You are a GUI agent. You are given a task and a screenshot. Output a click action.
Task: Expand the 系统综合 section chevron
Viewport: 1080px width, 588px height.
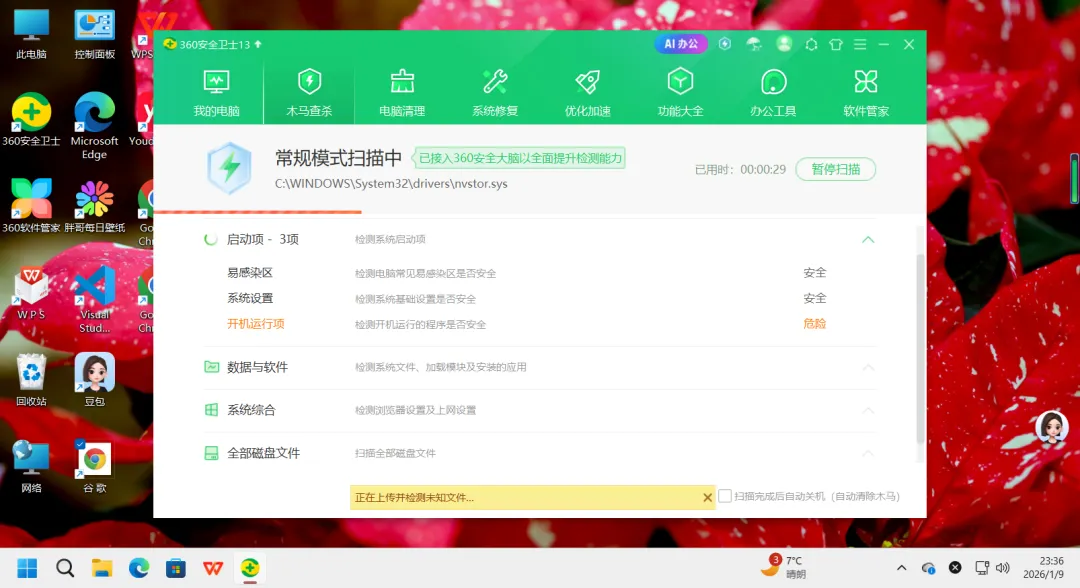coord(868,410)
